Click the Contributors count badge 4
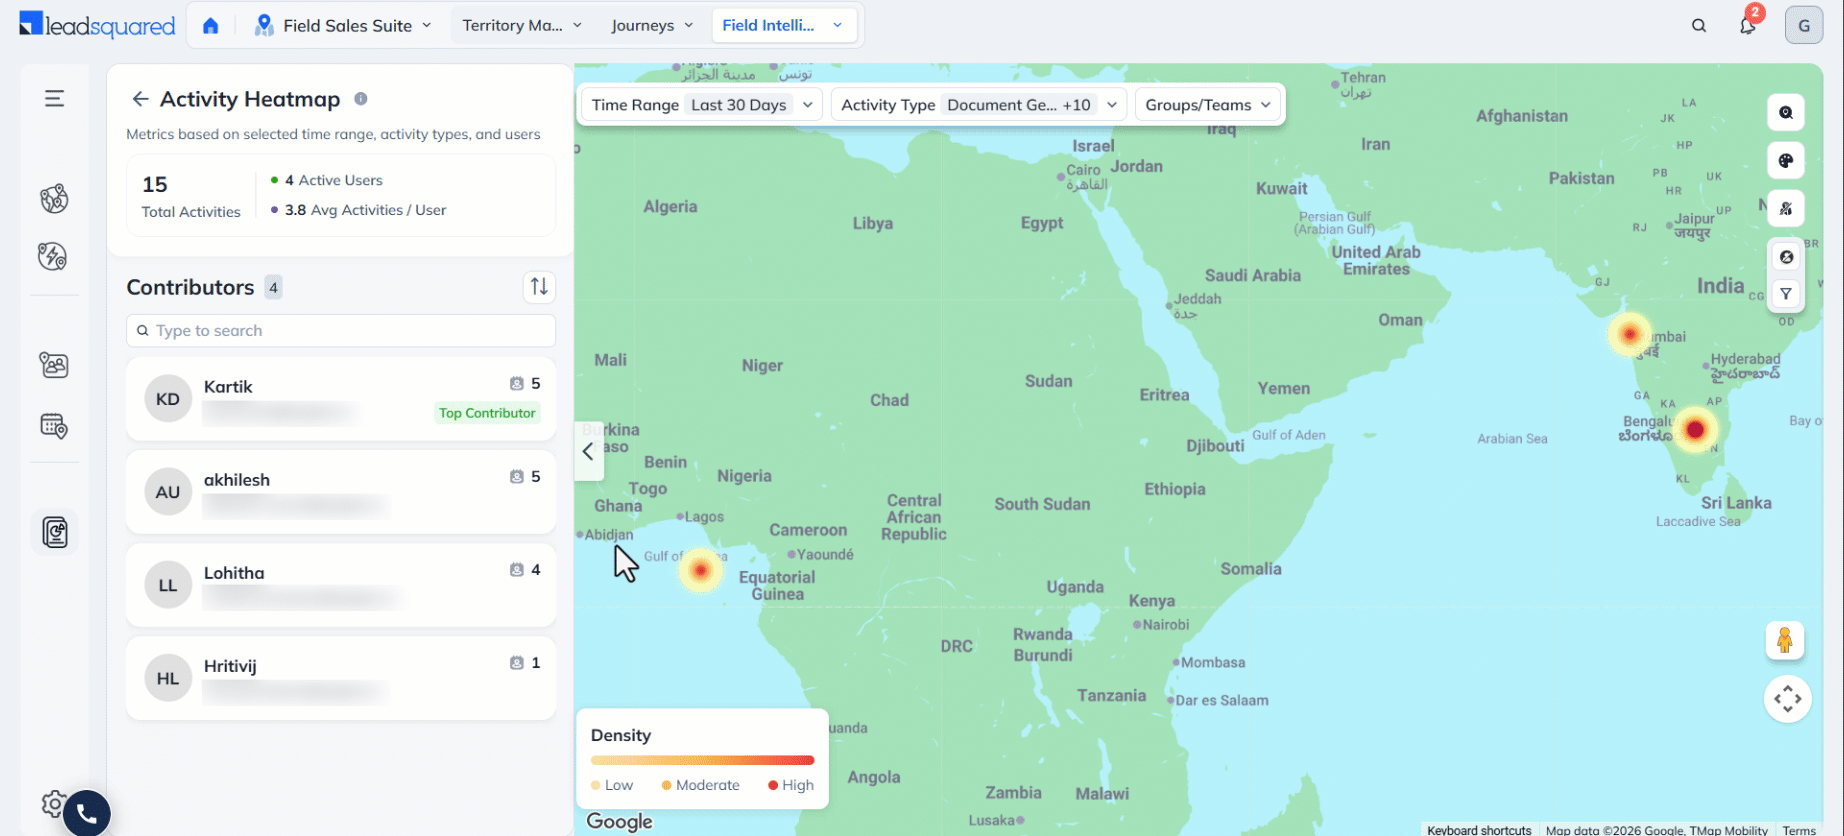 (273, 288)
